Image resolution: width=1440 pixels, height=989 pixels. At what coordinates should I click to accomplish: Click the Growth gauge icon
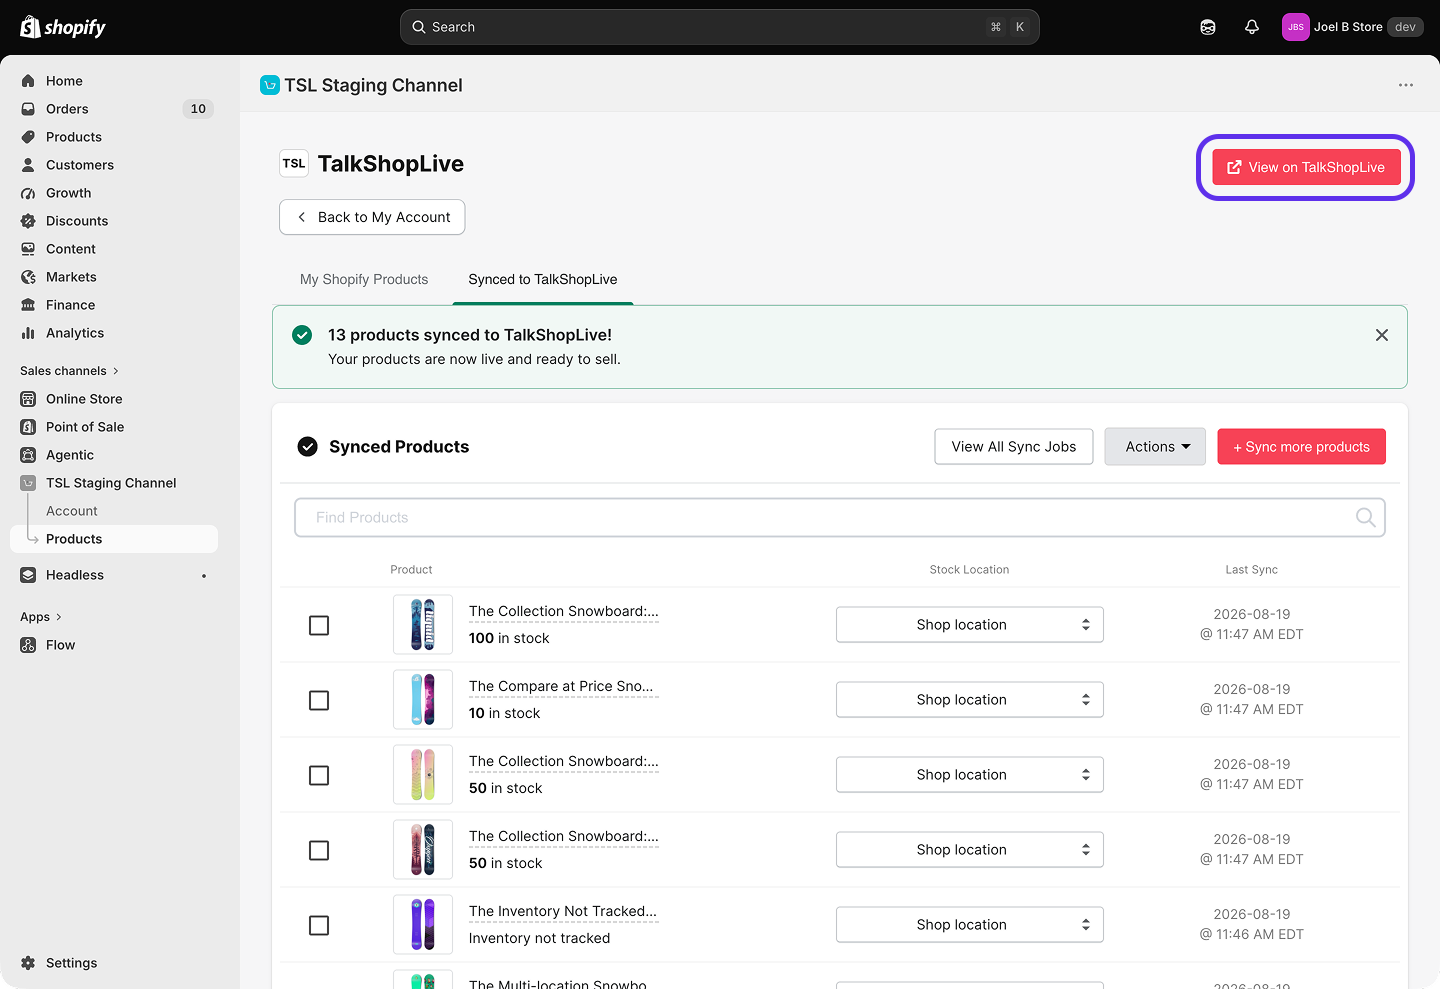[28, 193]
